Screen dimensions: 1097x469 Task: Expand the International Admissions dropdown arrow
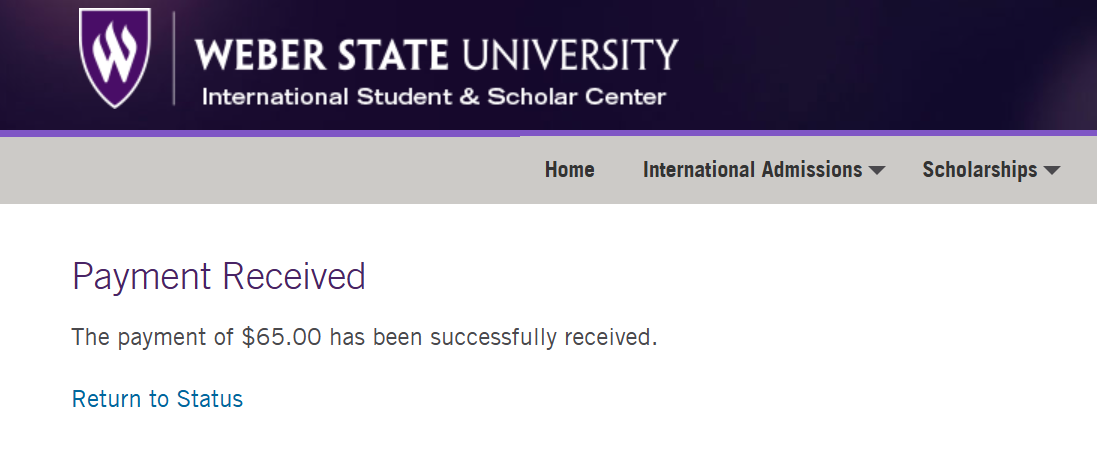pyautogui.click(x=877, y=170)
